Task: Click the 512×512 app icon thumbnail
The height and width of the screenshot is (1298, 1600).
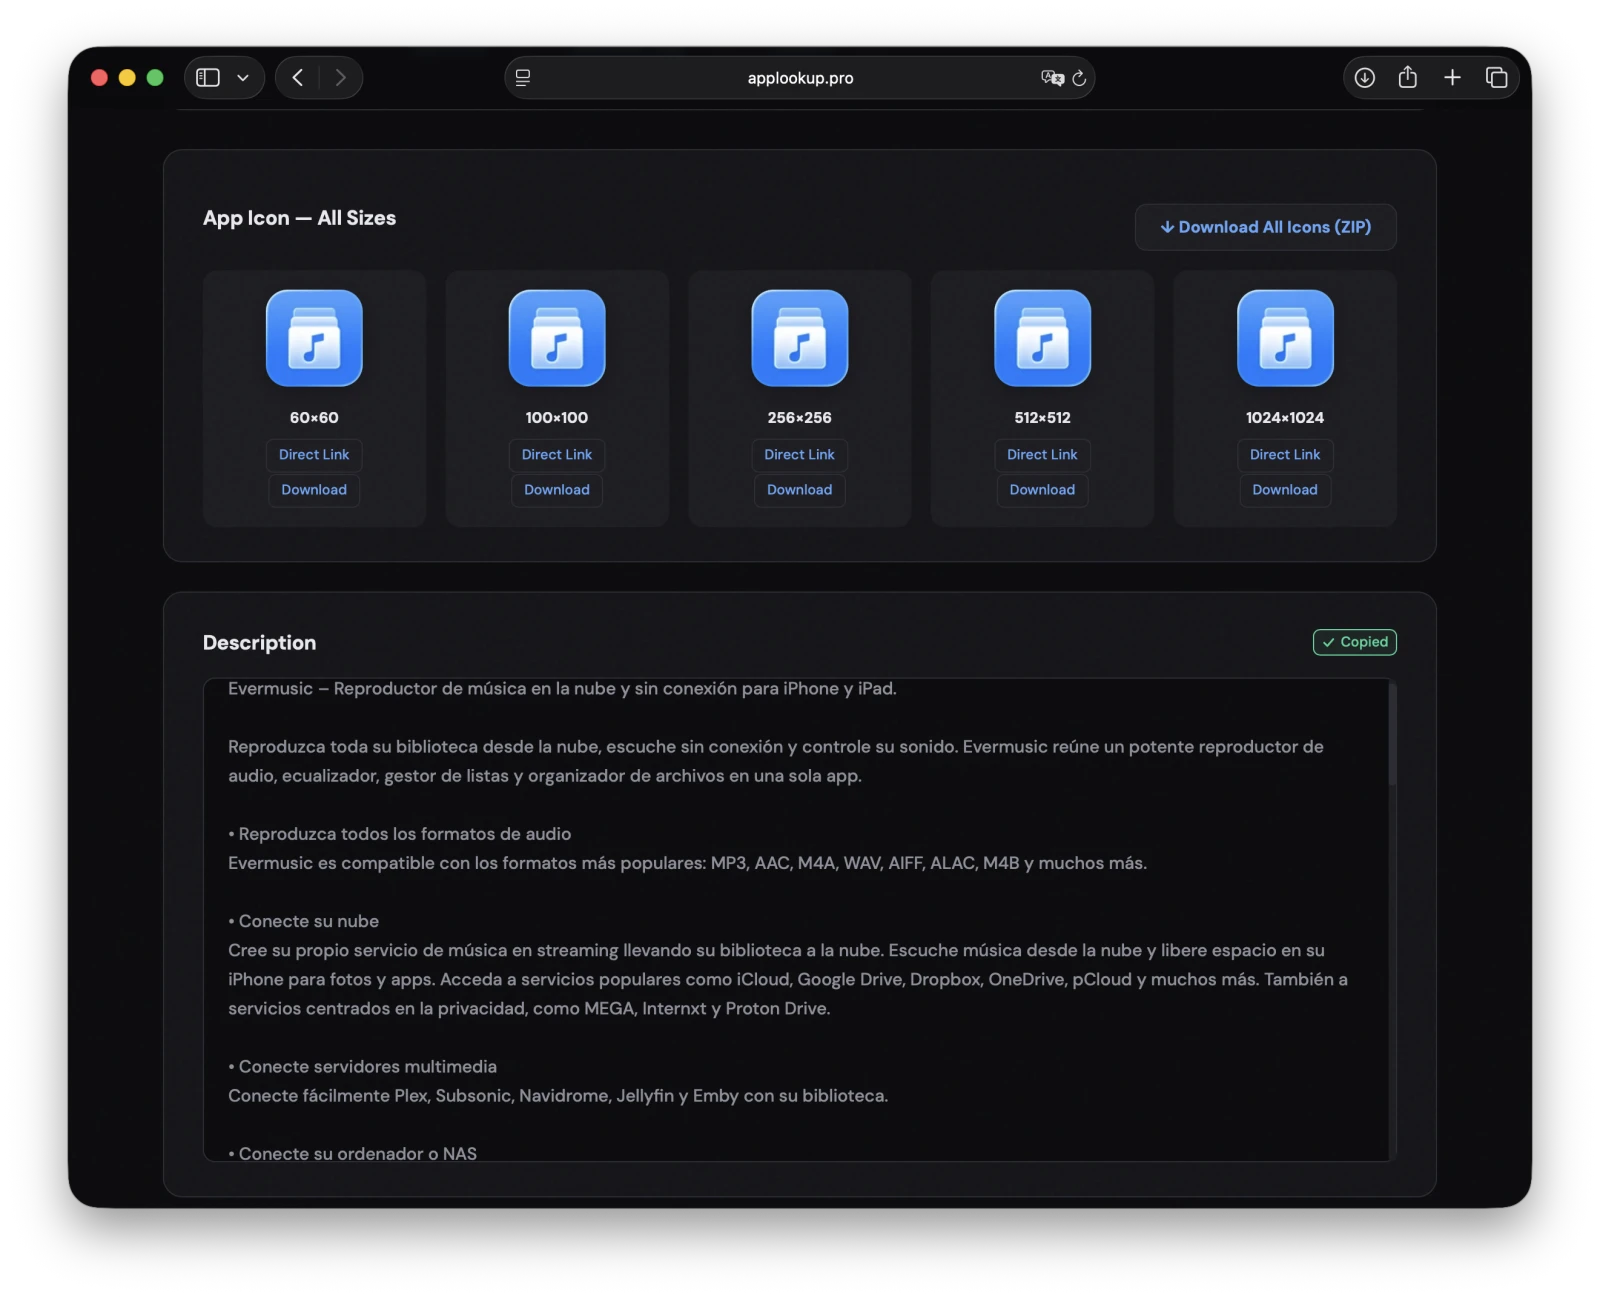Action: pyautogui.click(x=1042, y=338)
